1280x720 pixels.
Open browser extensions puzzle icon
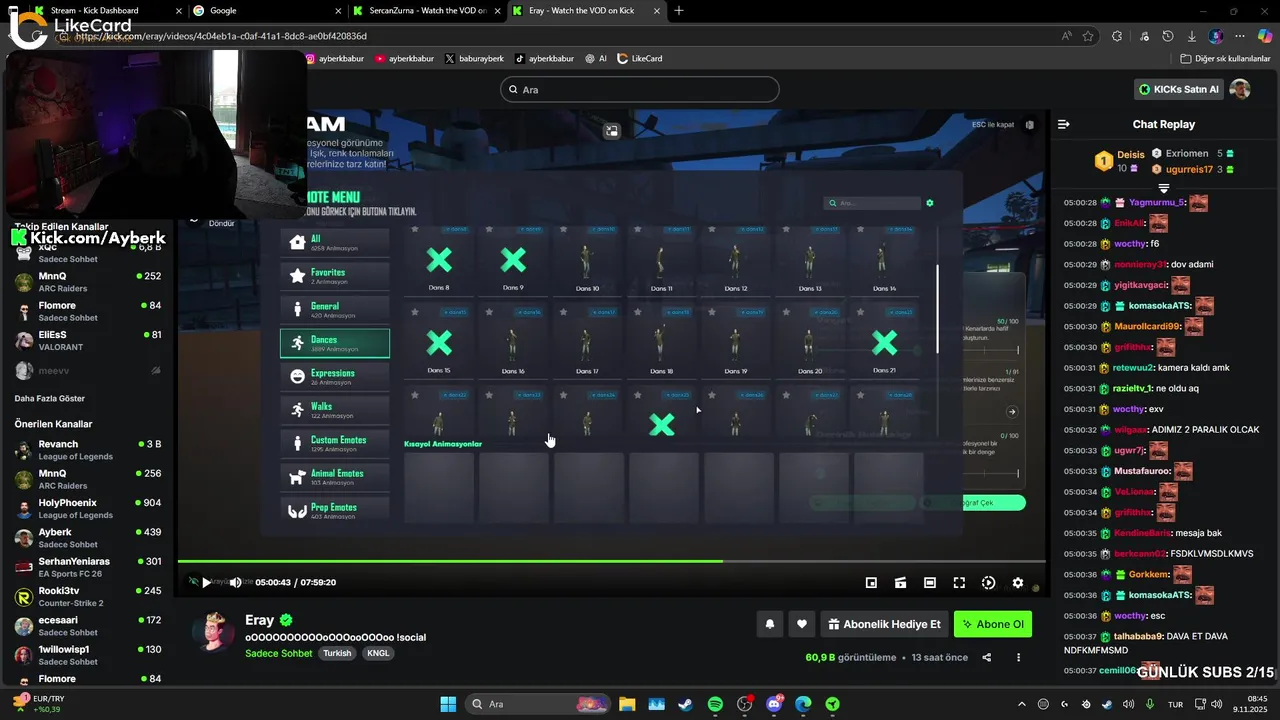(1115, 36)
